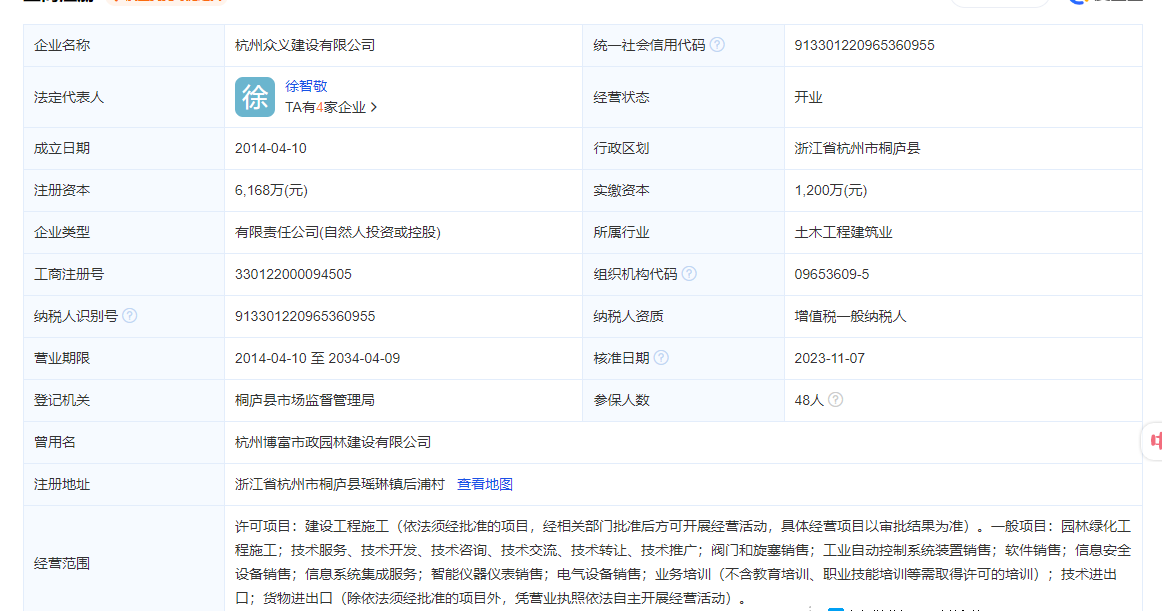The height and width of the screenshot is (611, 1162).
Task: Click the 登记机关 label cell
Action: coord(124,400)
